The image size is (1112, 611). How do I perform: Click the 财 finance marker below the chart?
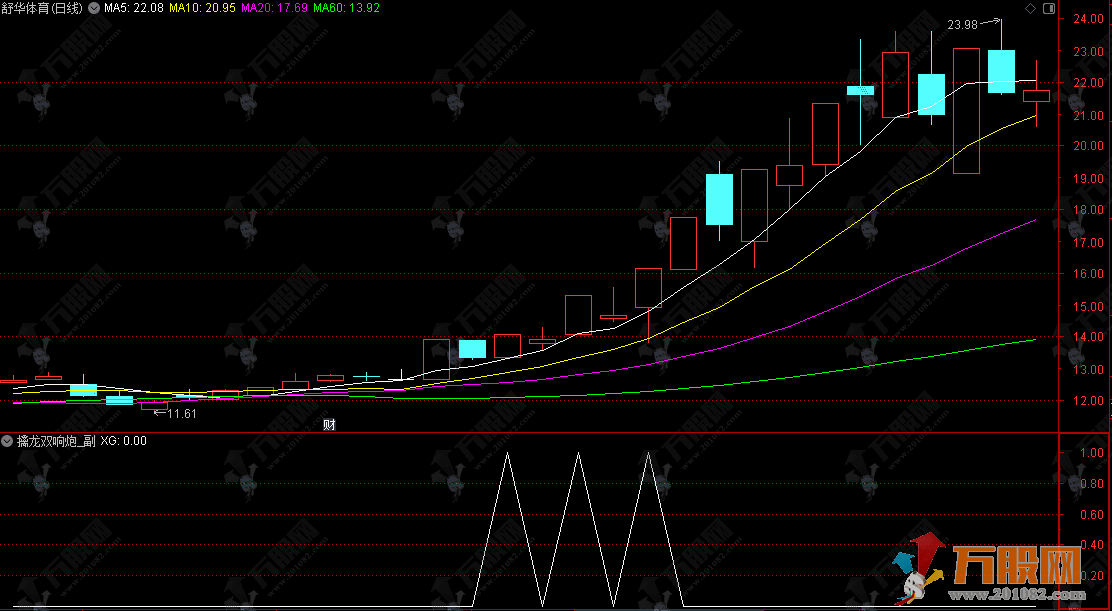[x=329, y=425]
